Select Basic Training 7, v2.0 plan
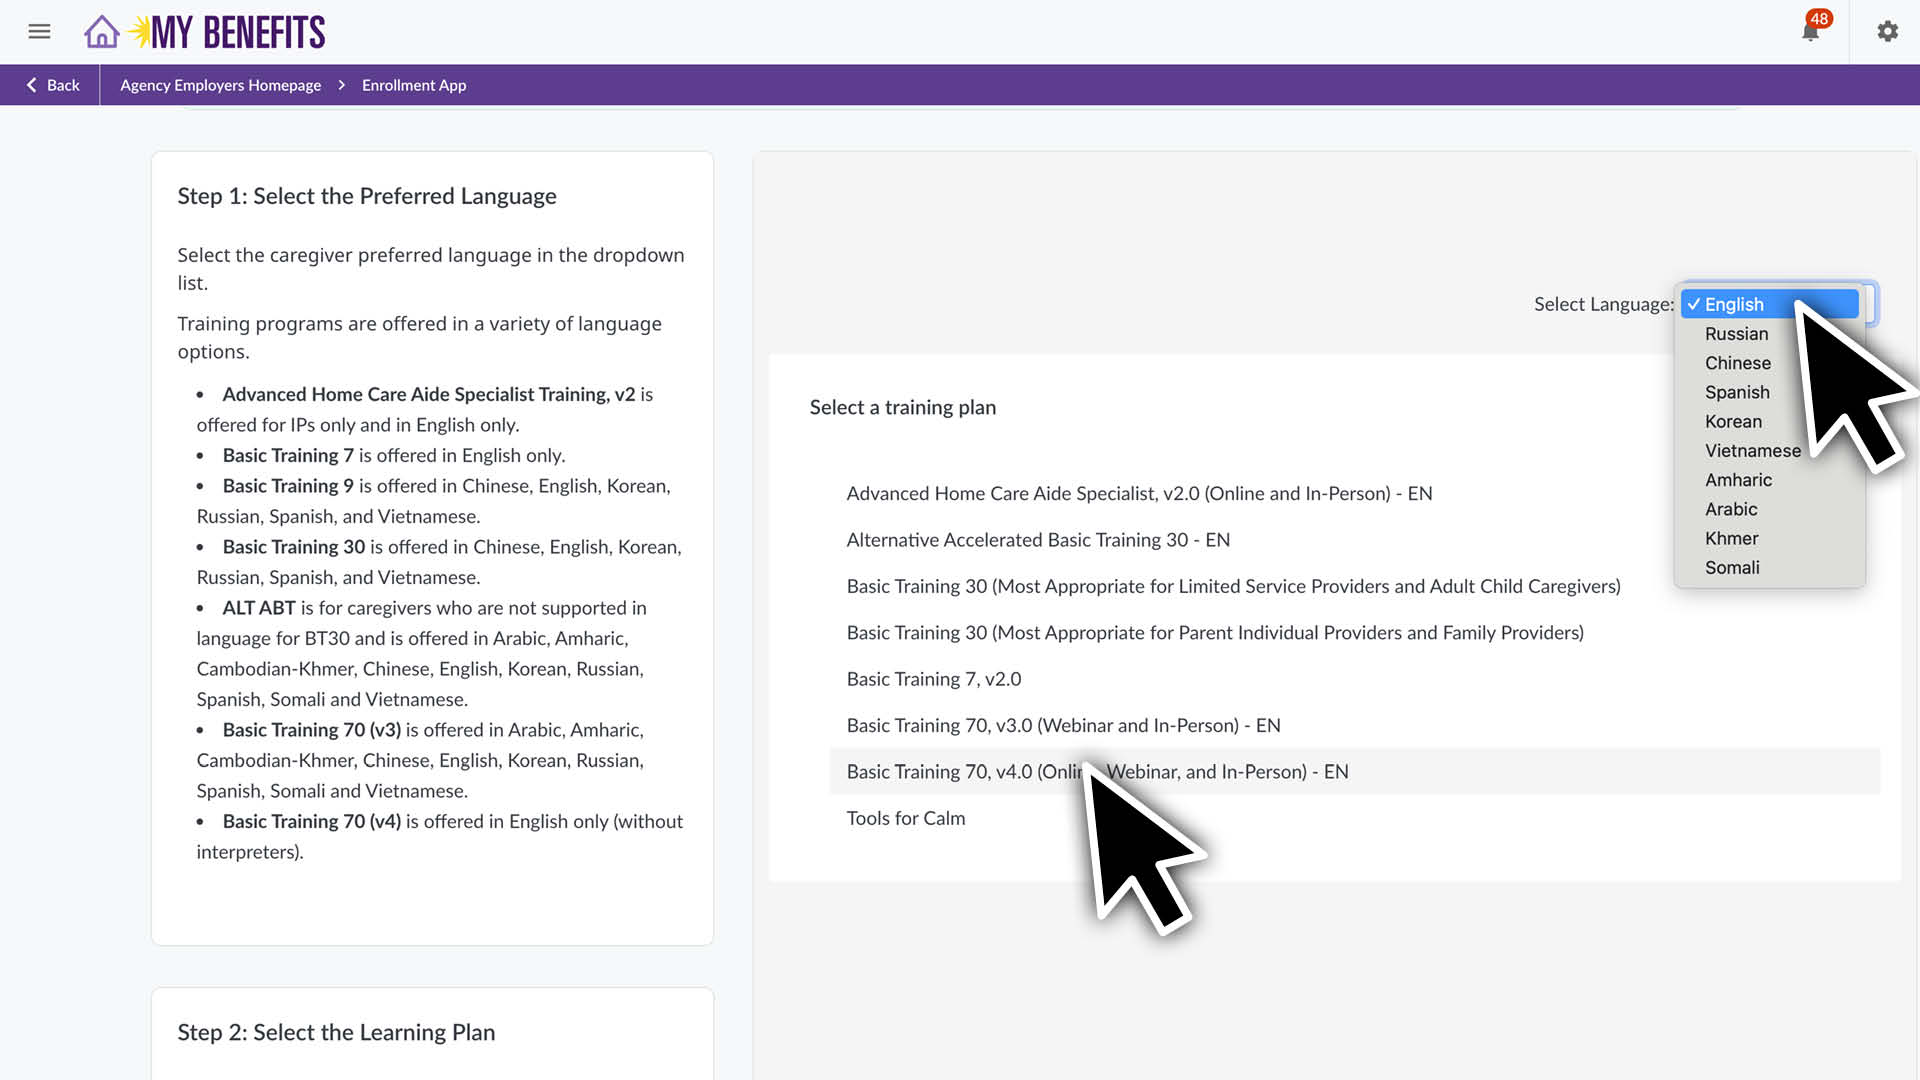 [x=933, y=679]
